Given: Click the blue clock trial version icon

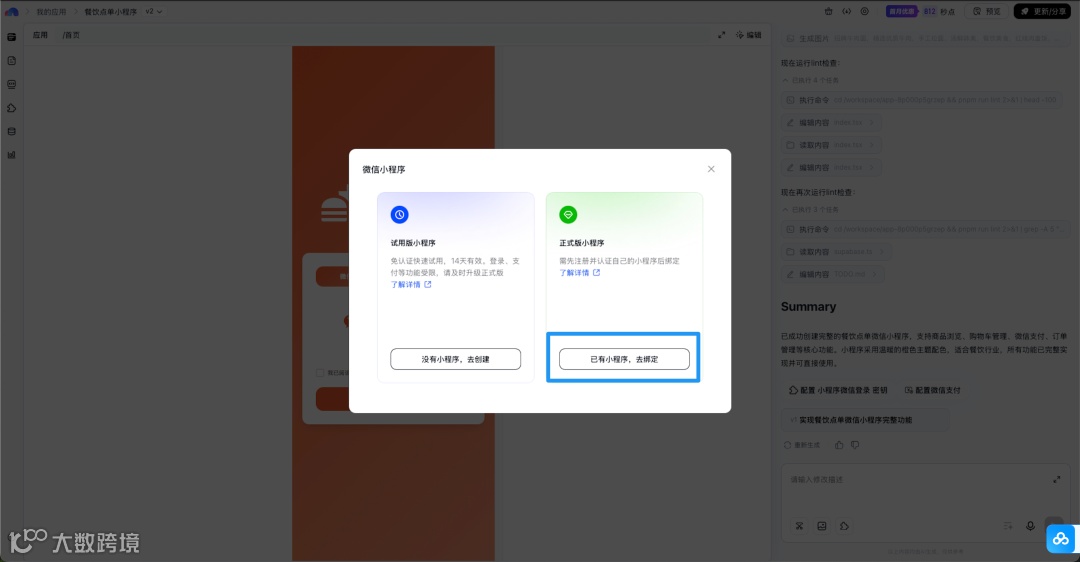Looking at the screenshot, I should [399, 214].
